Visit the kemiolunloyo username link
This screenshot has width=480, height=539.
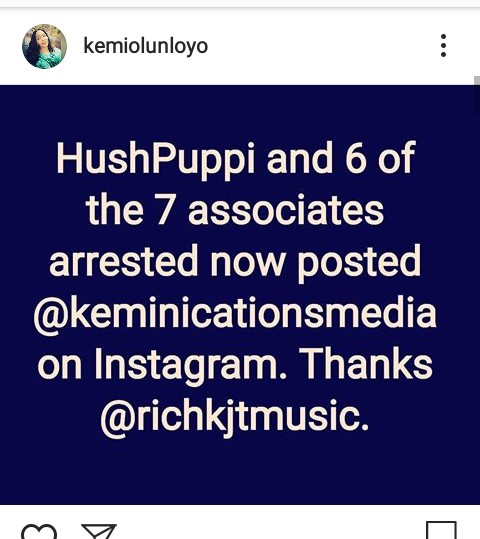click(146, 46)
